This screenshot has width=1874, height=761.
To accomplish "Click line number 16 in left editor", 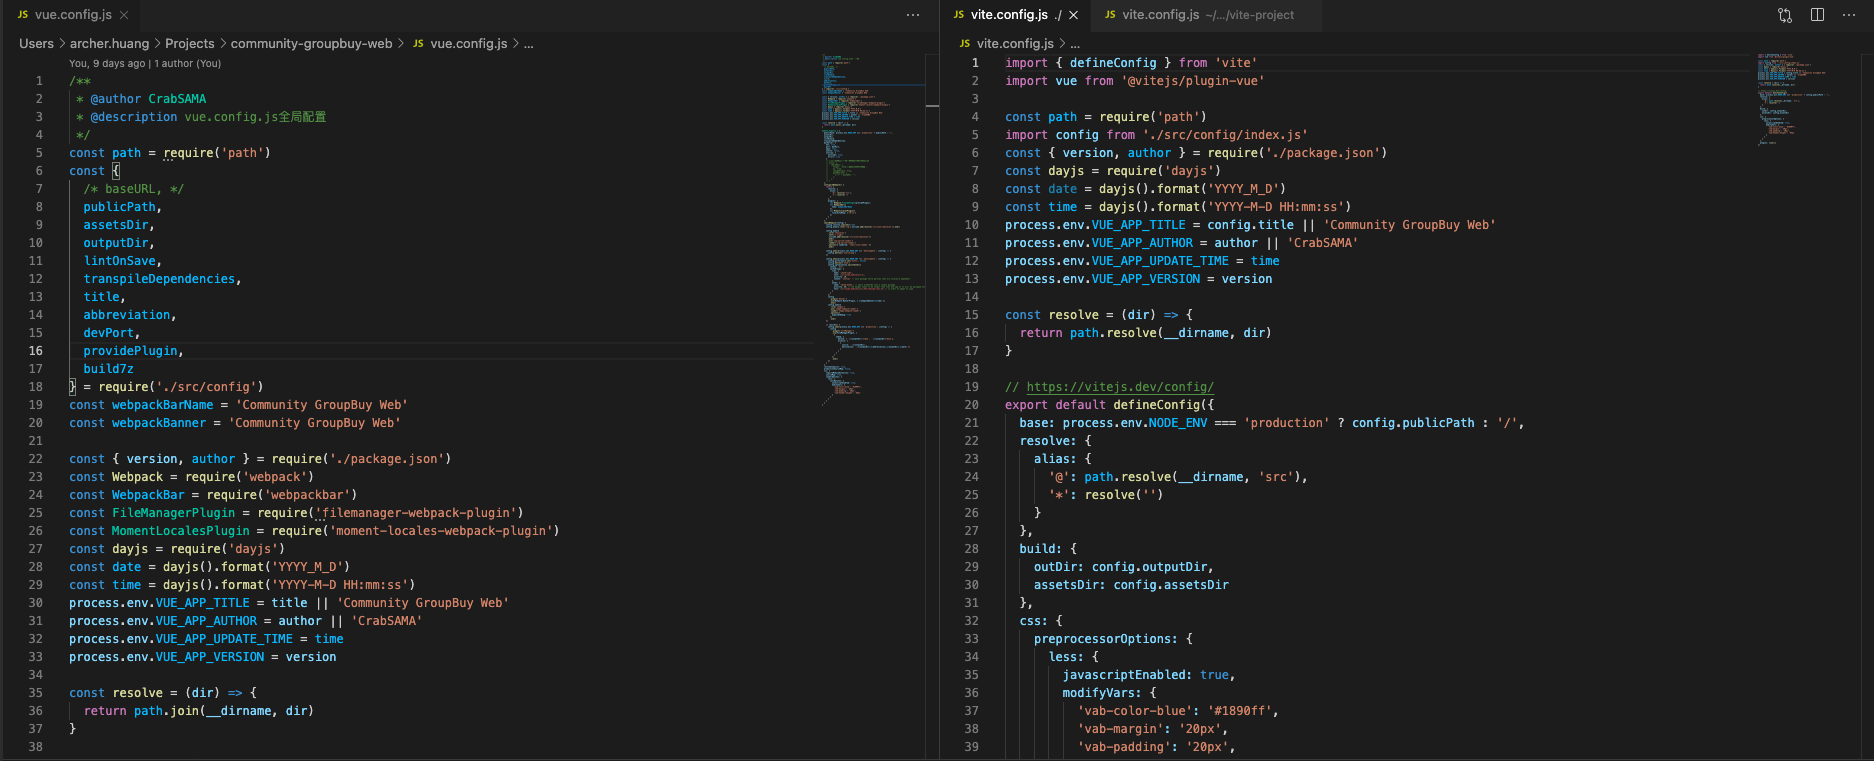I will click(36, 351).
